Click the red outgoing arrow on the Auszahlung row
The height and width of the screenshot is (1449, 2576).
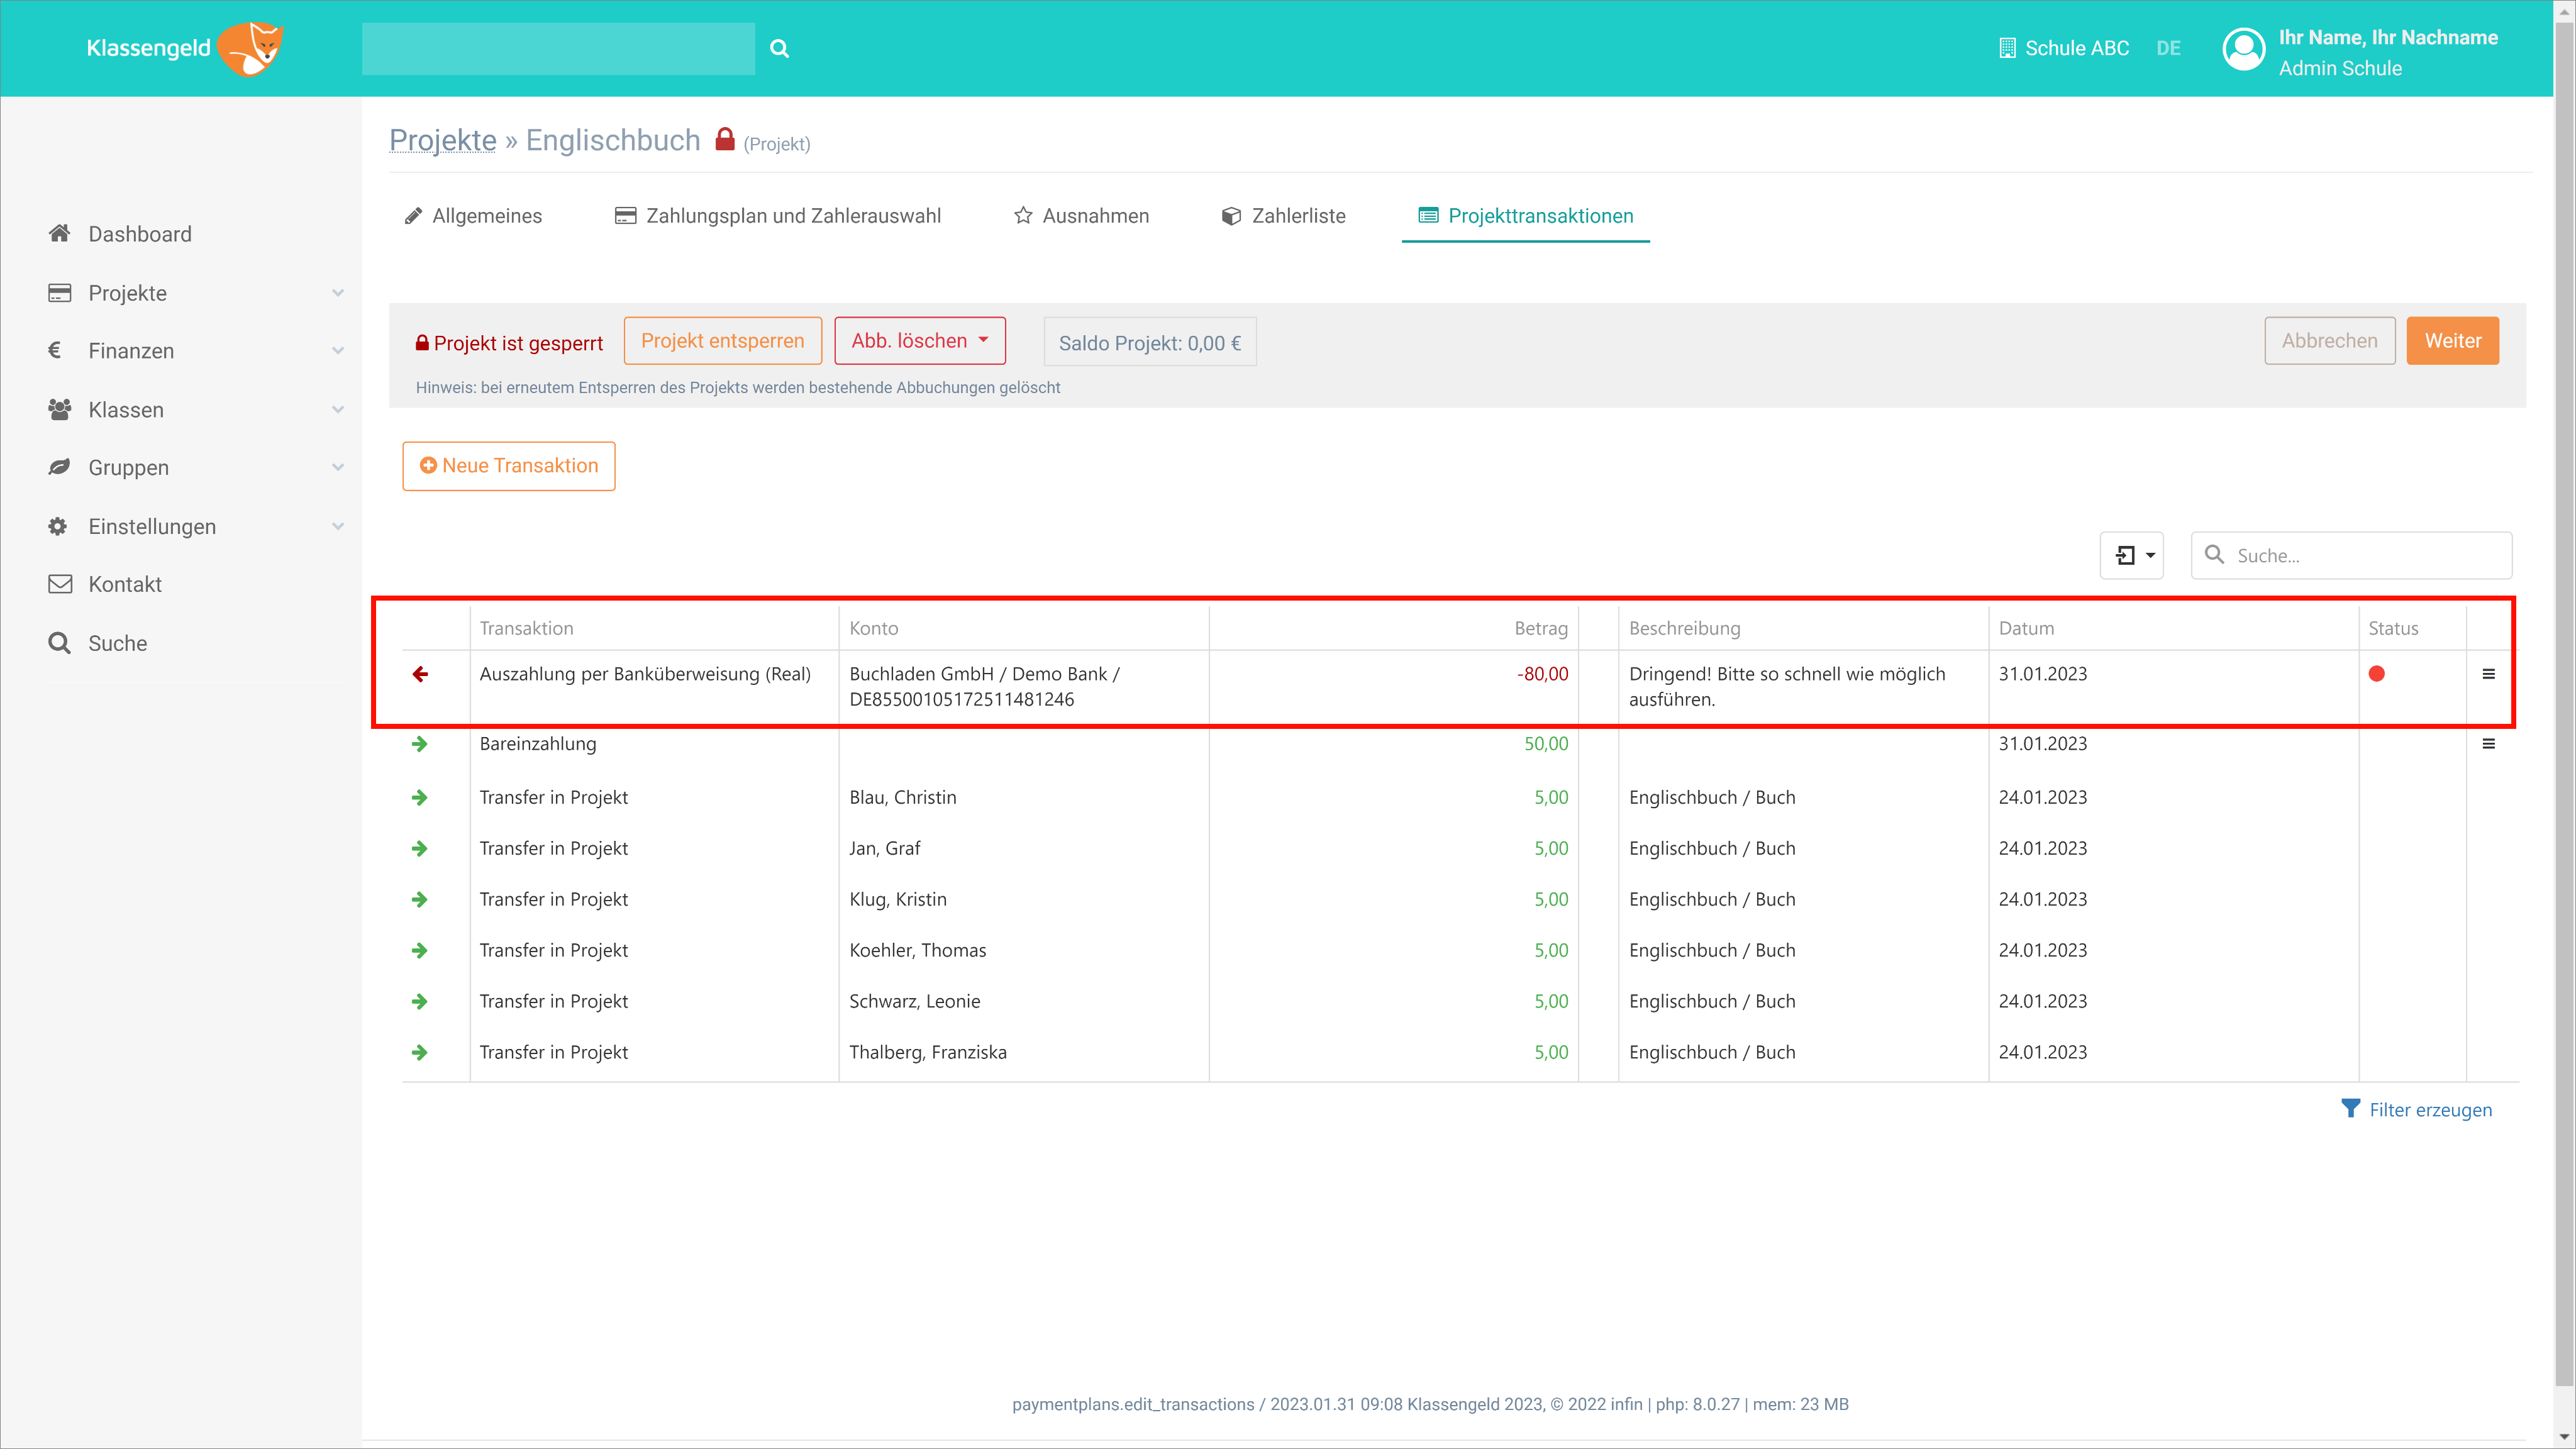click(x=420, y=674)
